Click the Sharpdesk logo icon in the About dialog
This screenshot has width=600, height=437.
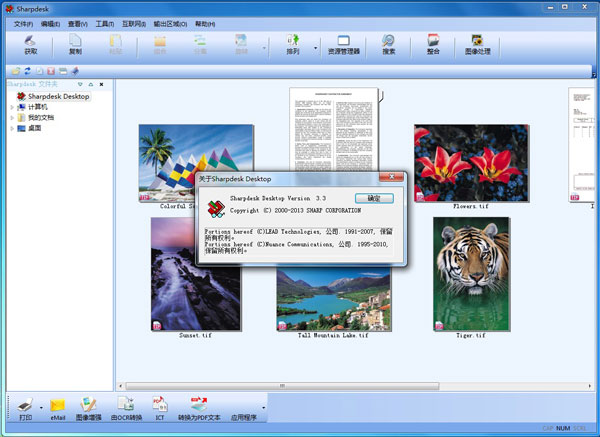pos(216,209)
